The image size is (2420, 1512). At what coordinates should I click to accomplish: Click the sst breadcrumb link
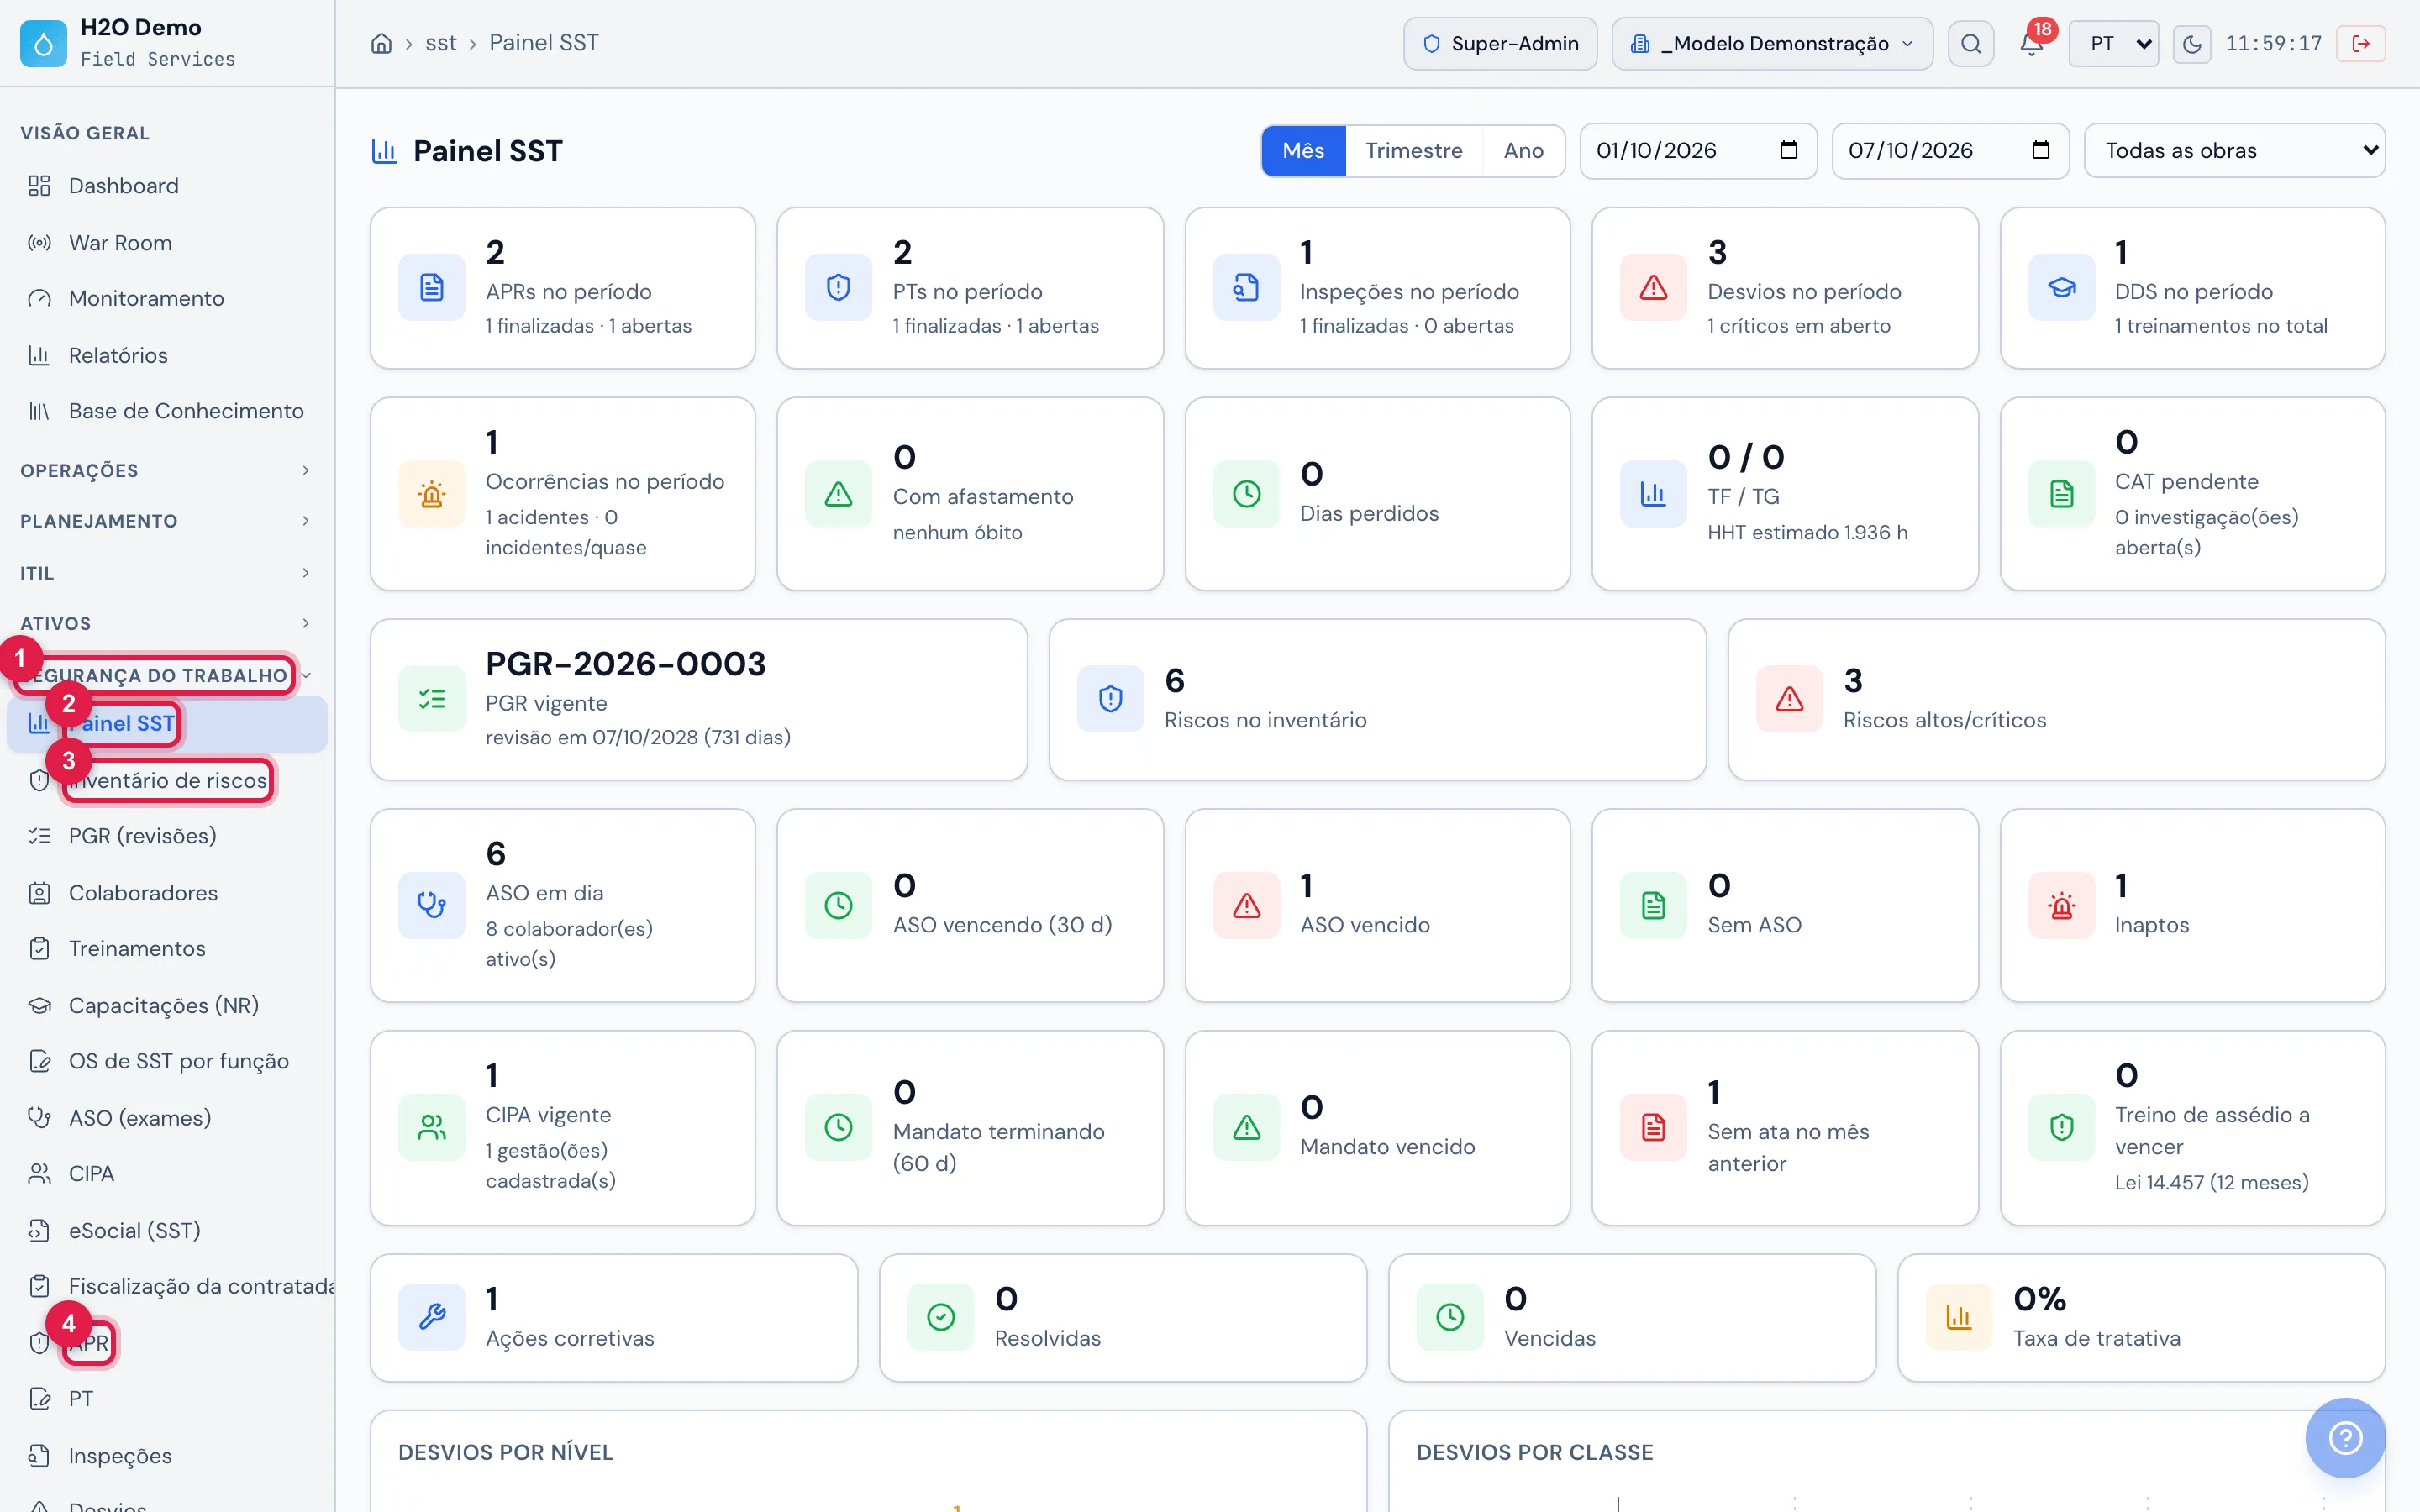coord(440,43)
